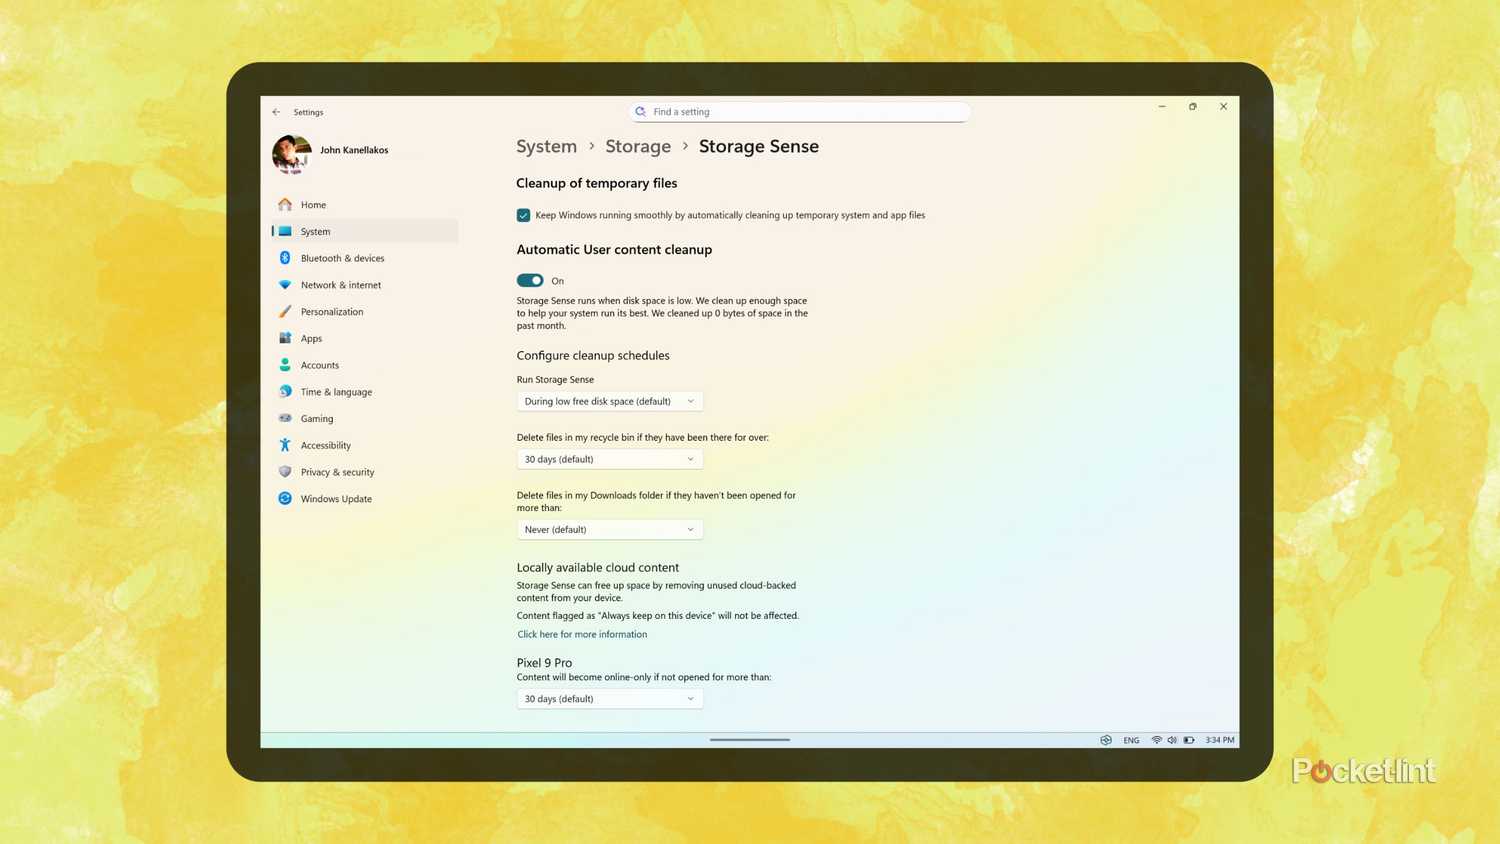The width and height of the screenshot is (1500, 844).
Task: Click the Windows Update icon
Action: (x=286, y=498)
